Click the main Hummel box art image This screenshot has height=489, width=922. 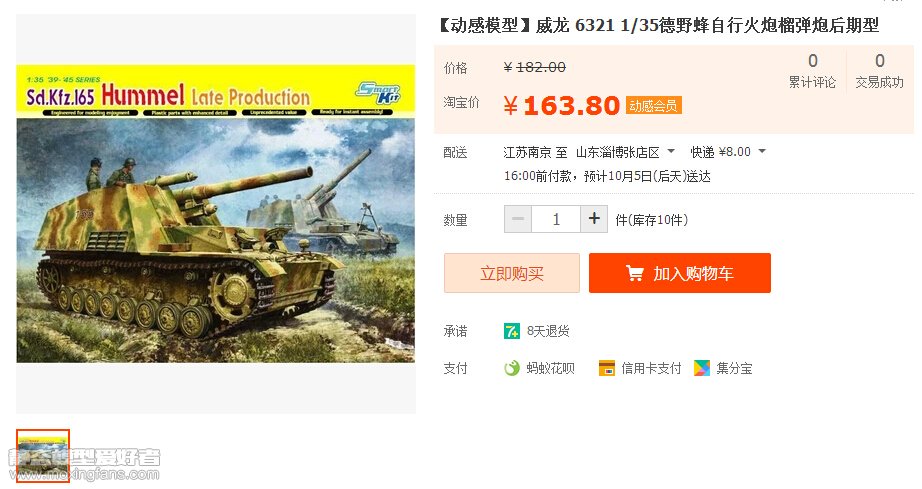216,213
